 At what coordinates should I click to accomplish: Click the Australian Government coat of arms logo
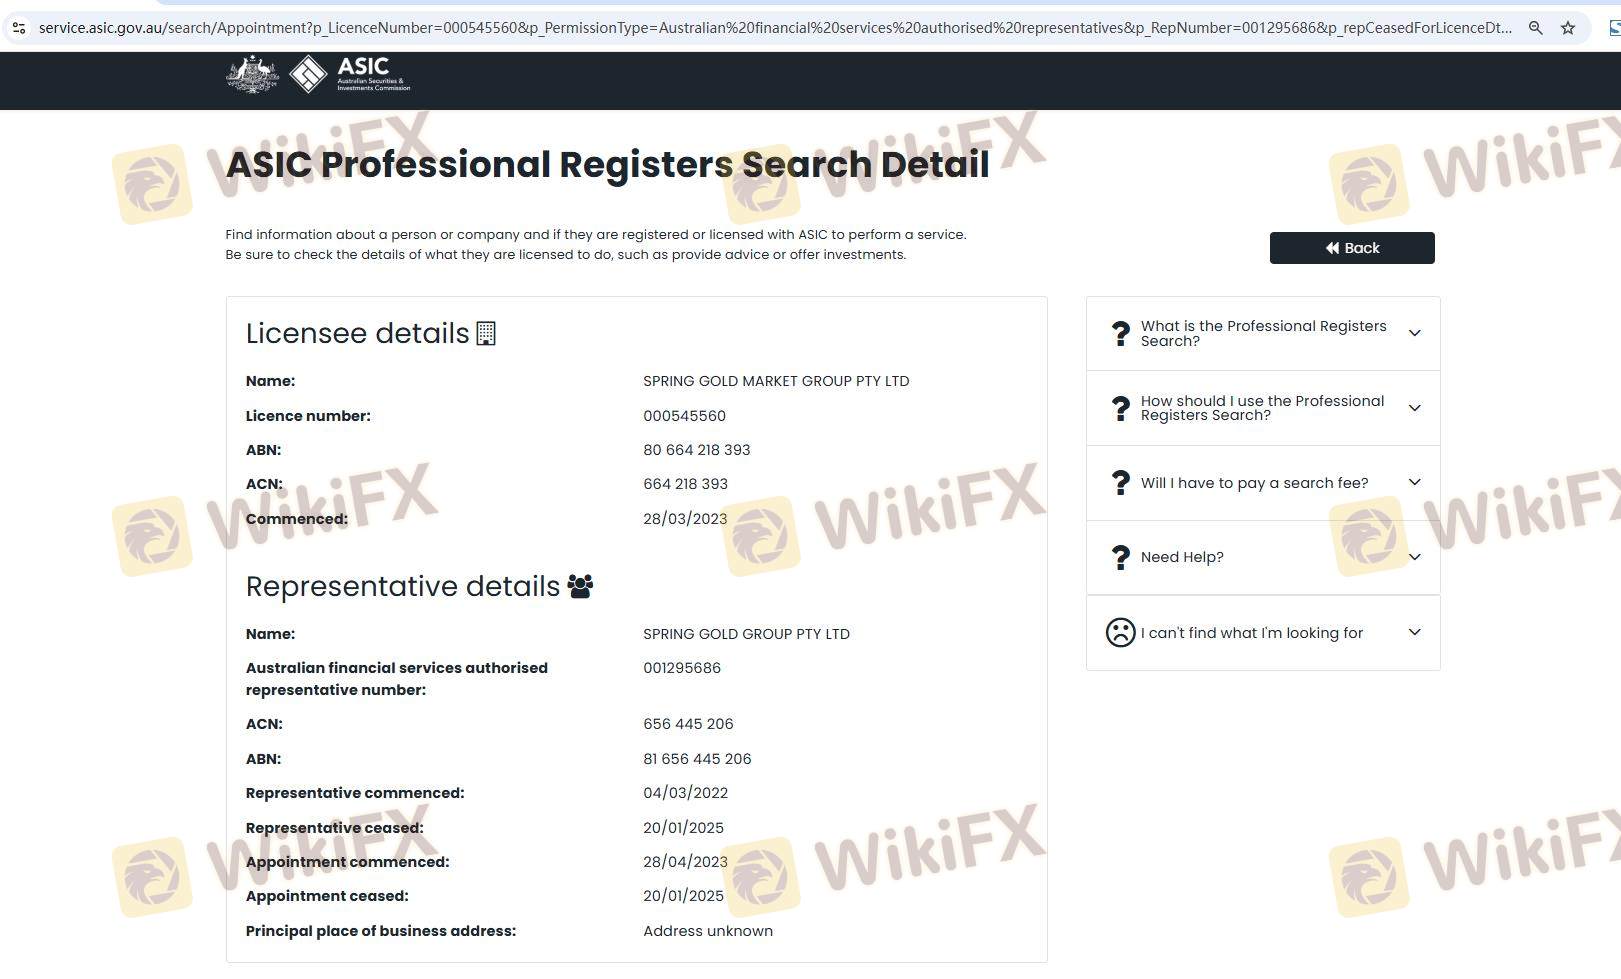pyautogui.click(x=252, y=75)
